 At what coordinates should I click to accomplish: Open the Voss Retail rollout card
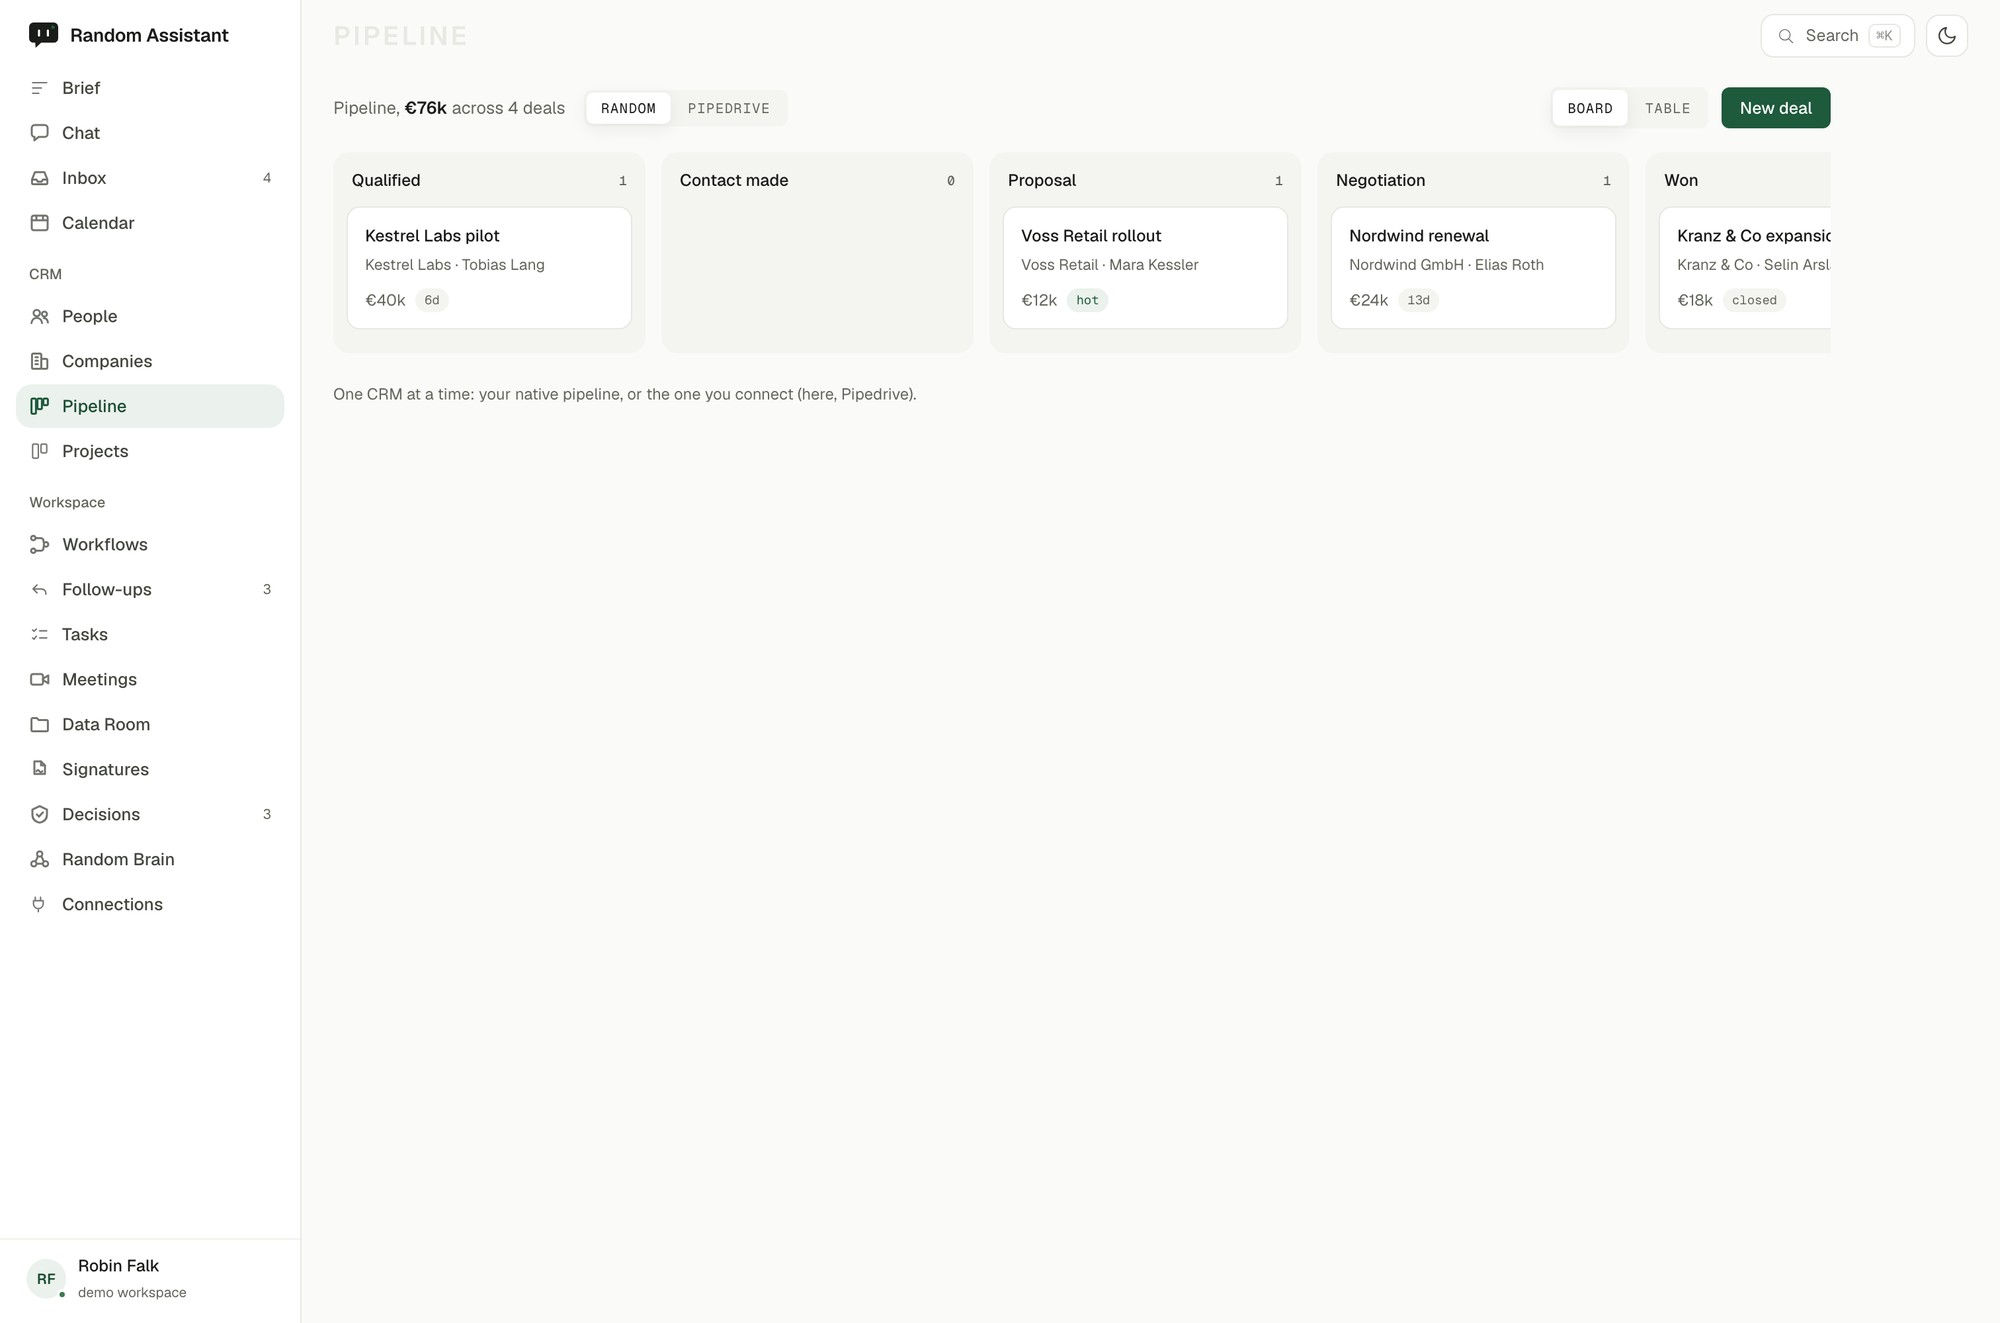(x=1145, y=268)
